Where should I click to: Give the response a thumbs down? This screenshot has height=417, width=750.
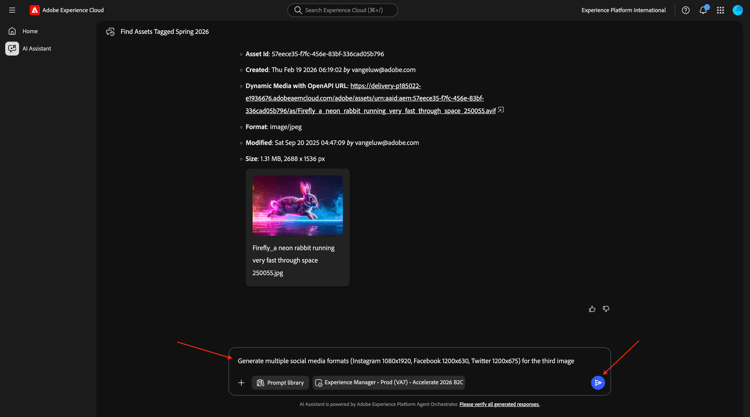pos(606,309)
